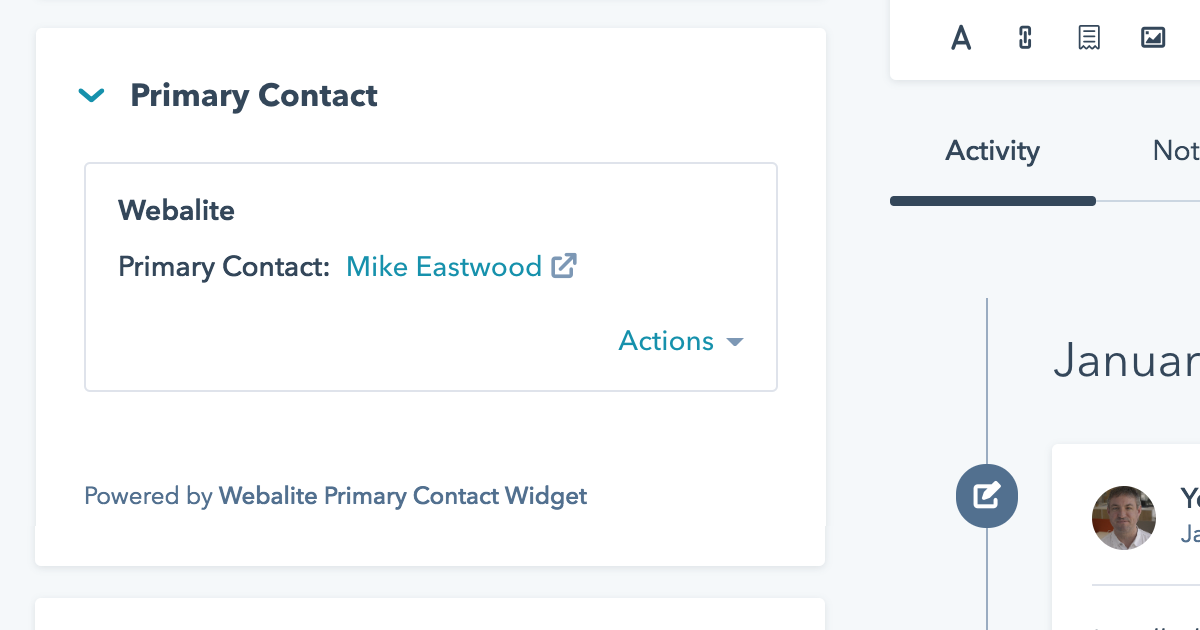The width and height of the screenshot is (1200, 630).
Task: Click the user avatar photo in the note
Action: coord(1124,518)
